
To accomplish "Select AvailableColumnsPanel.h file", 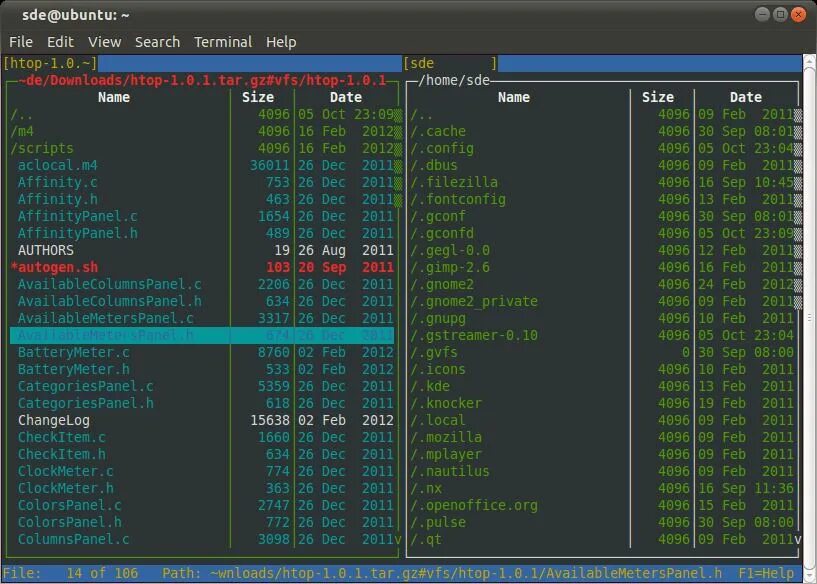I will coord(202,302).
